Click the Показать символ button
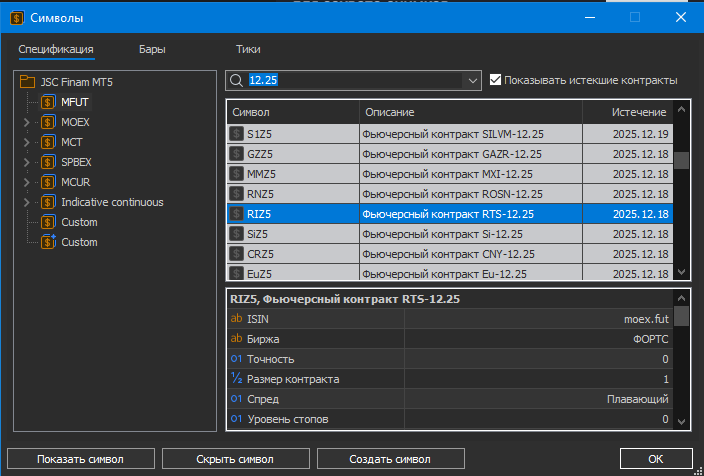 (x=80, y=459)
